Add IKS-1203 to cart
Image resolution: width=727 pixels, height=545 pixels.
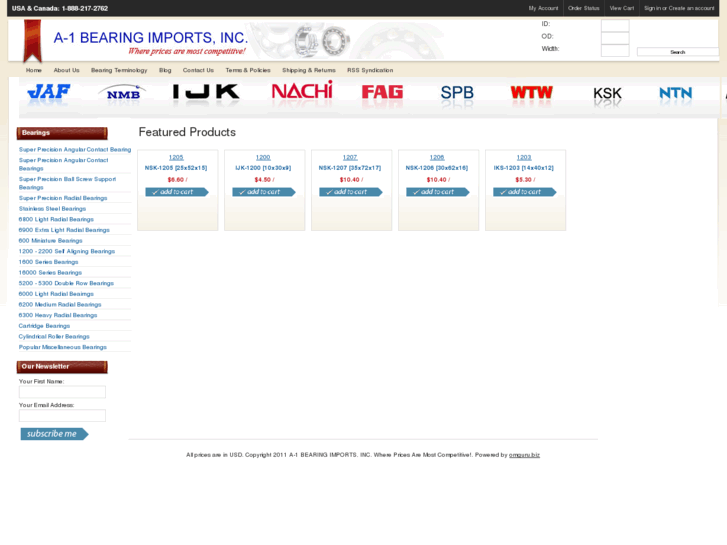524,192
